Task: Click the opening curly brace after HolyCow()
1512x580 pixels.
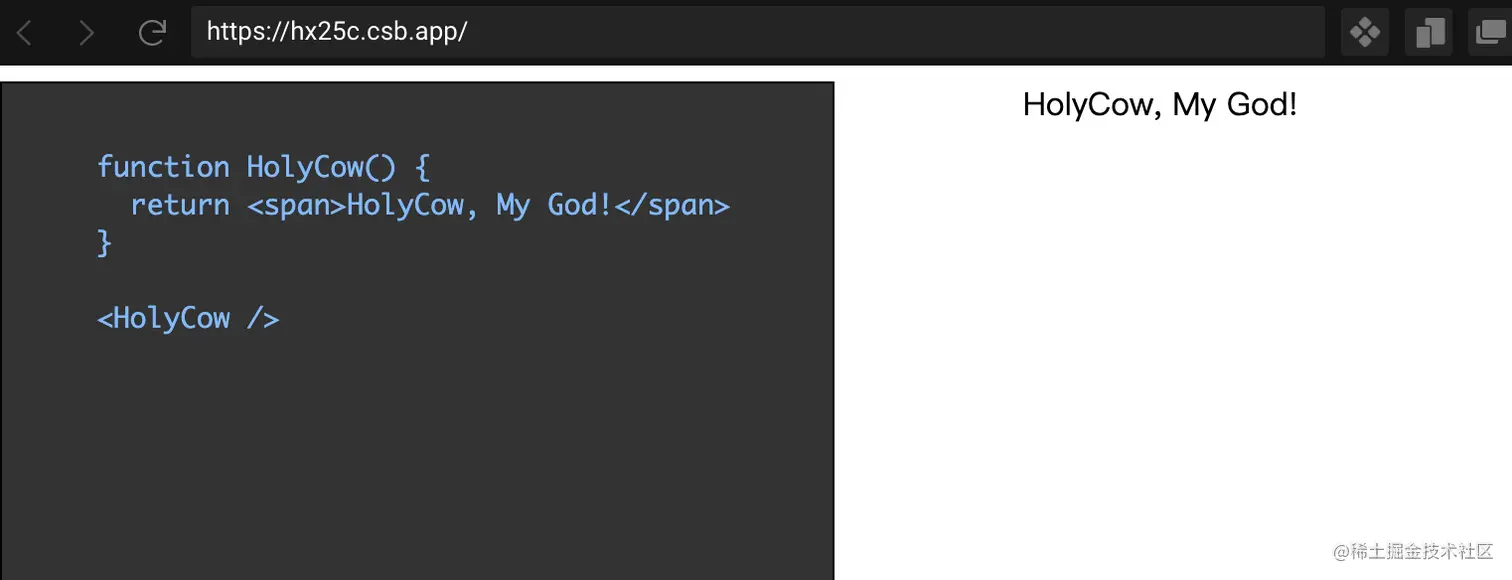Action: (421, 166)
